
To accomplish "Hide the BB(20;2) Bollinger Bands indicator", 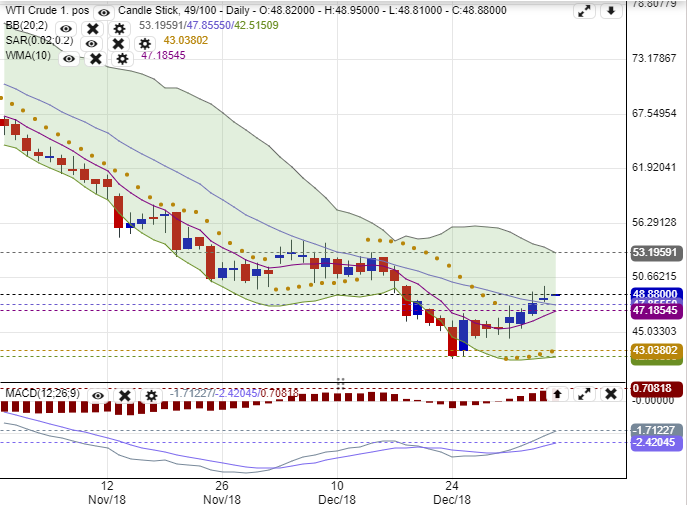I will (x=66, y=29).
